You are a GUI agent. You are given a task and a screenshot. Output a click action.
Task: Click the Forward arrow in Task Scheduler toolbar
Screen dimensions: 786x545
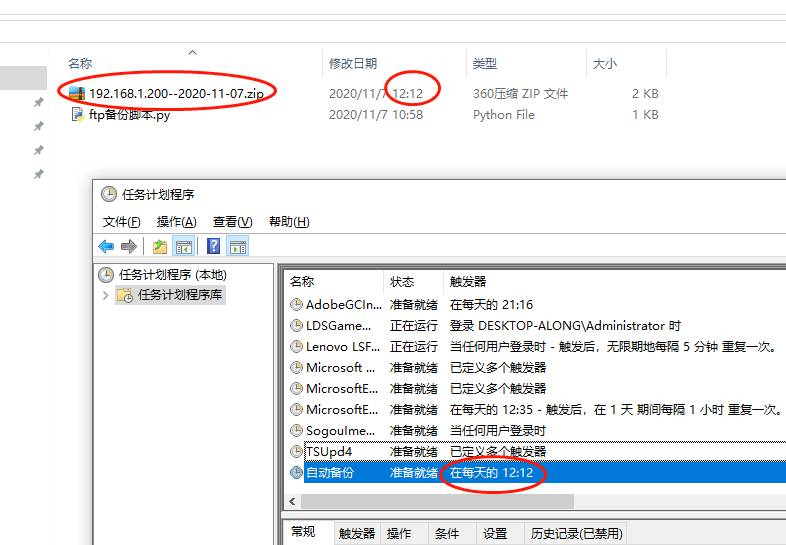(129, 246)
